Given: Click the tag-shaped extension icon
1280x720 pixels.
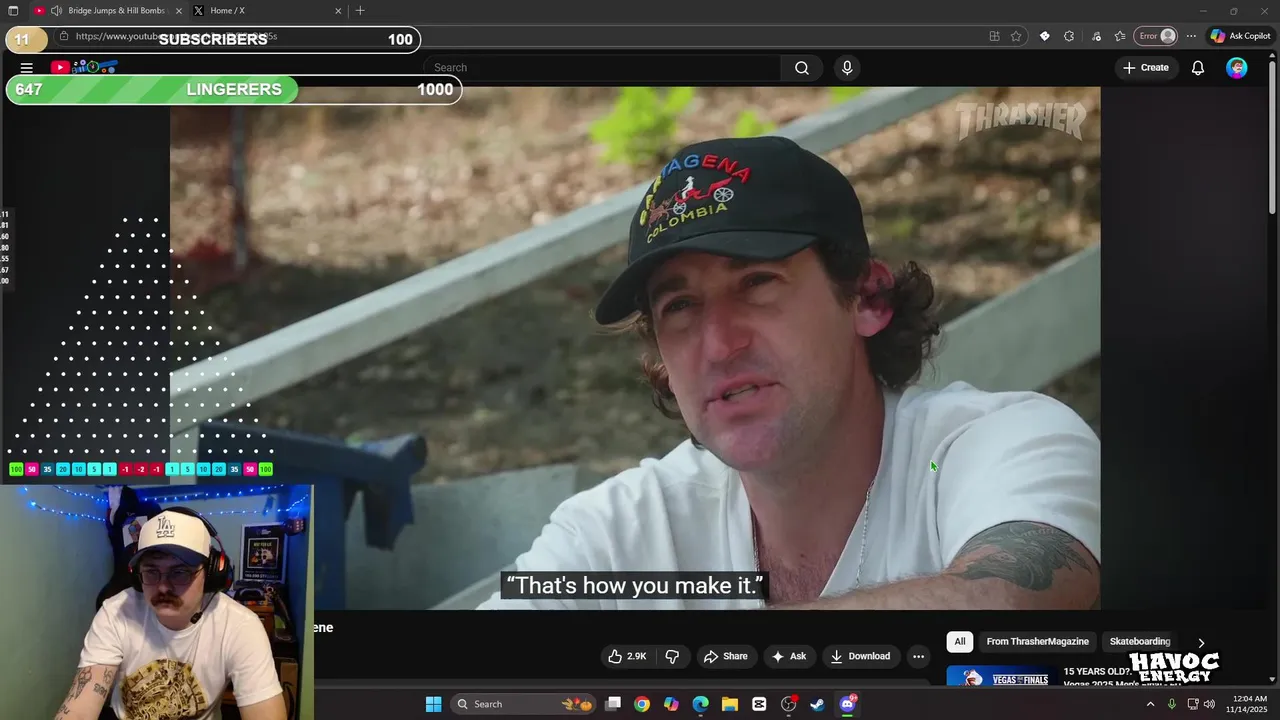Looking at the screenshot, I should 1044,36.
